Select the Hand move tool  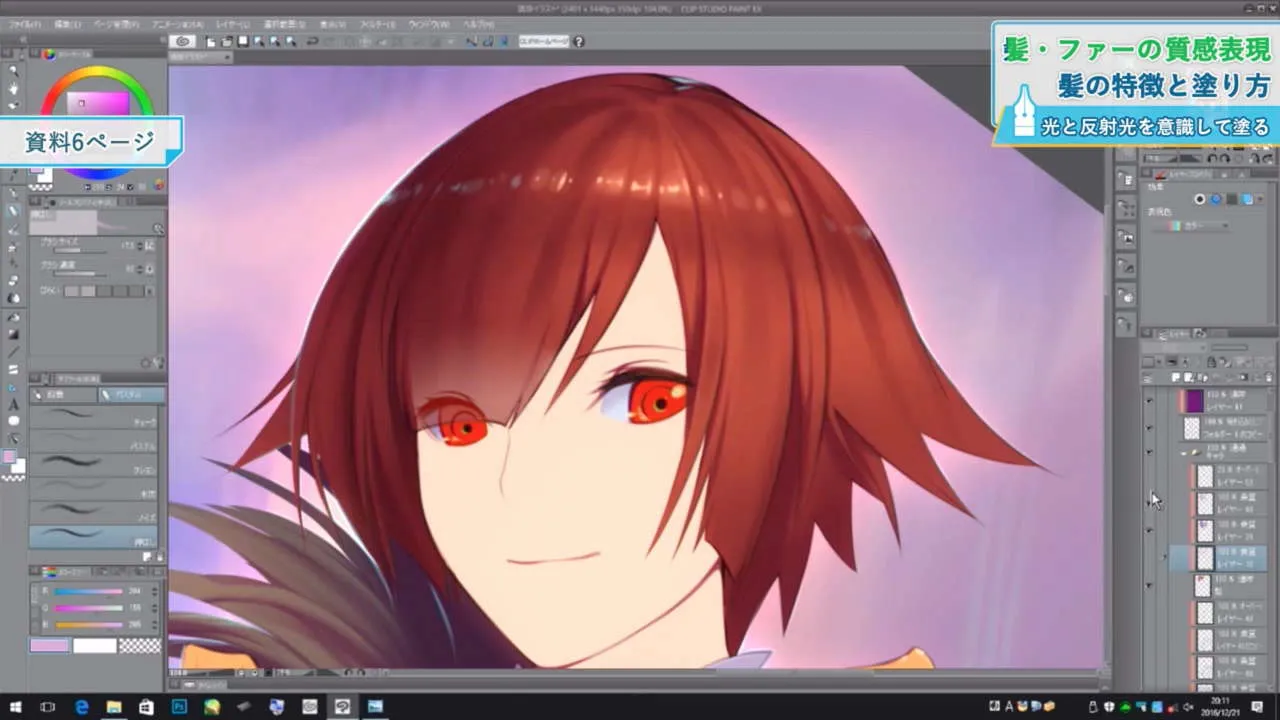pos(13,88)
